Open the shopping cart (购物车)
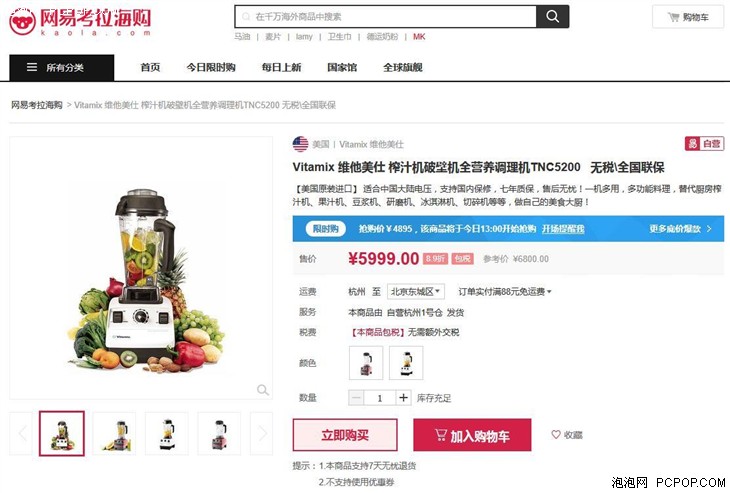 (x=688, y=17)
